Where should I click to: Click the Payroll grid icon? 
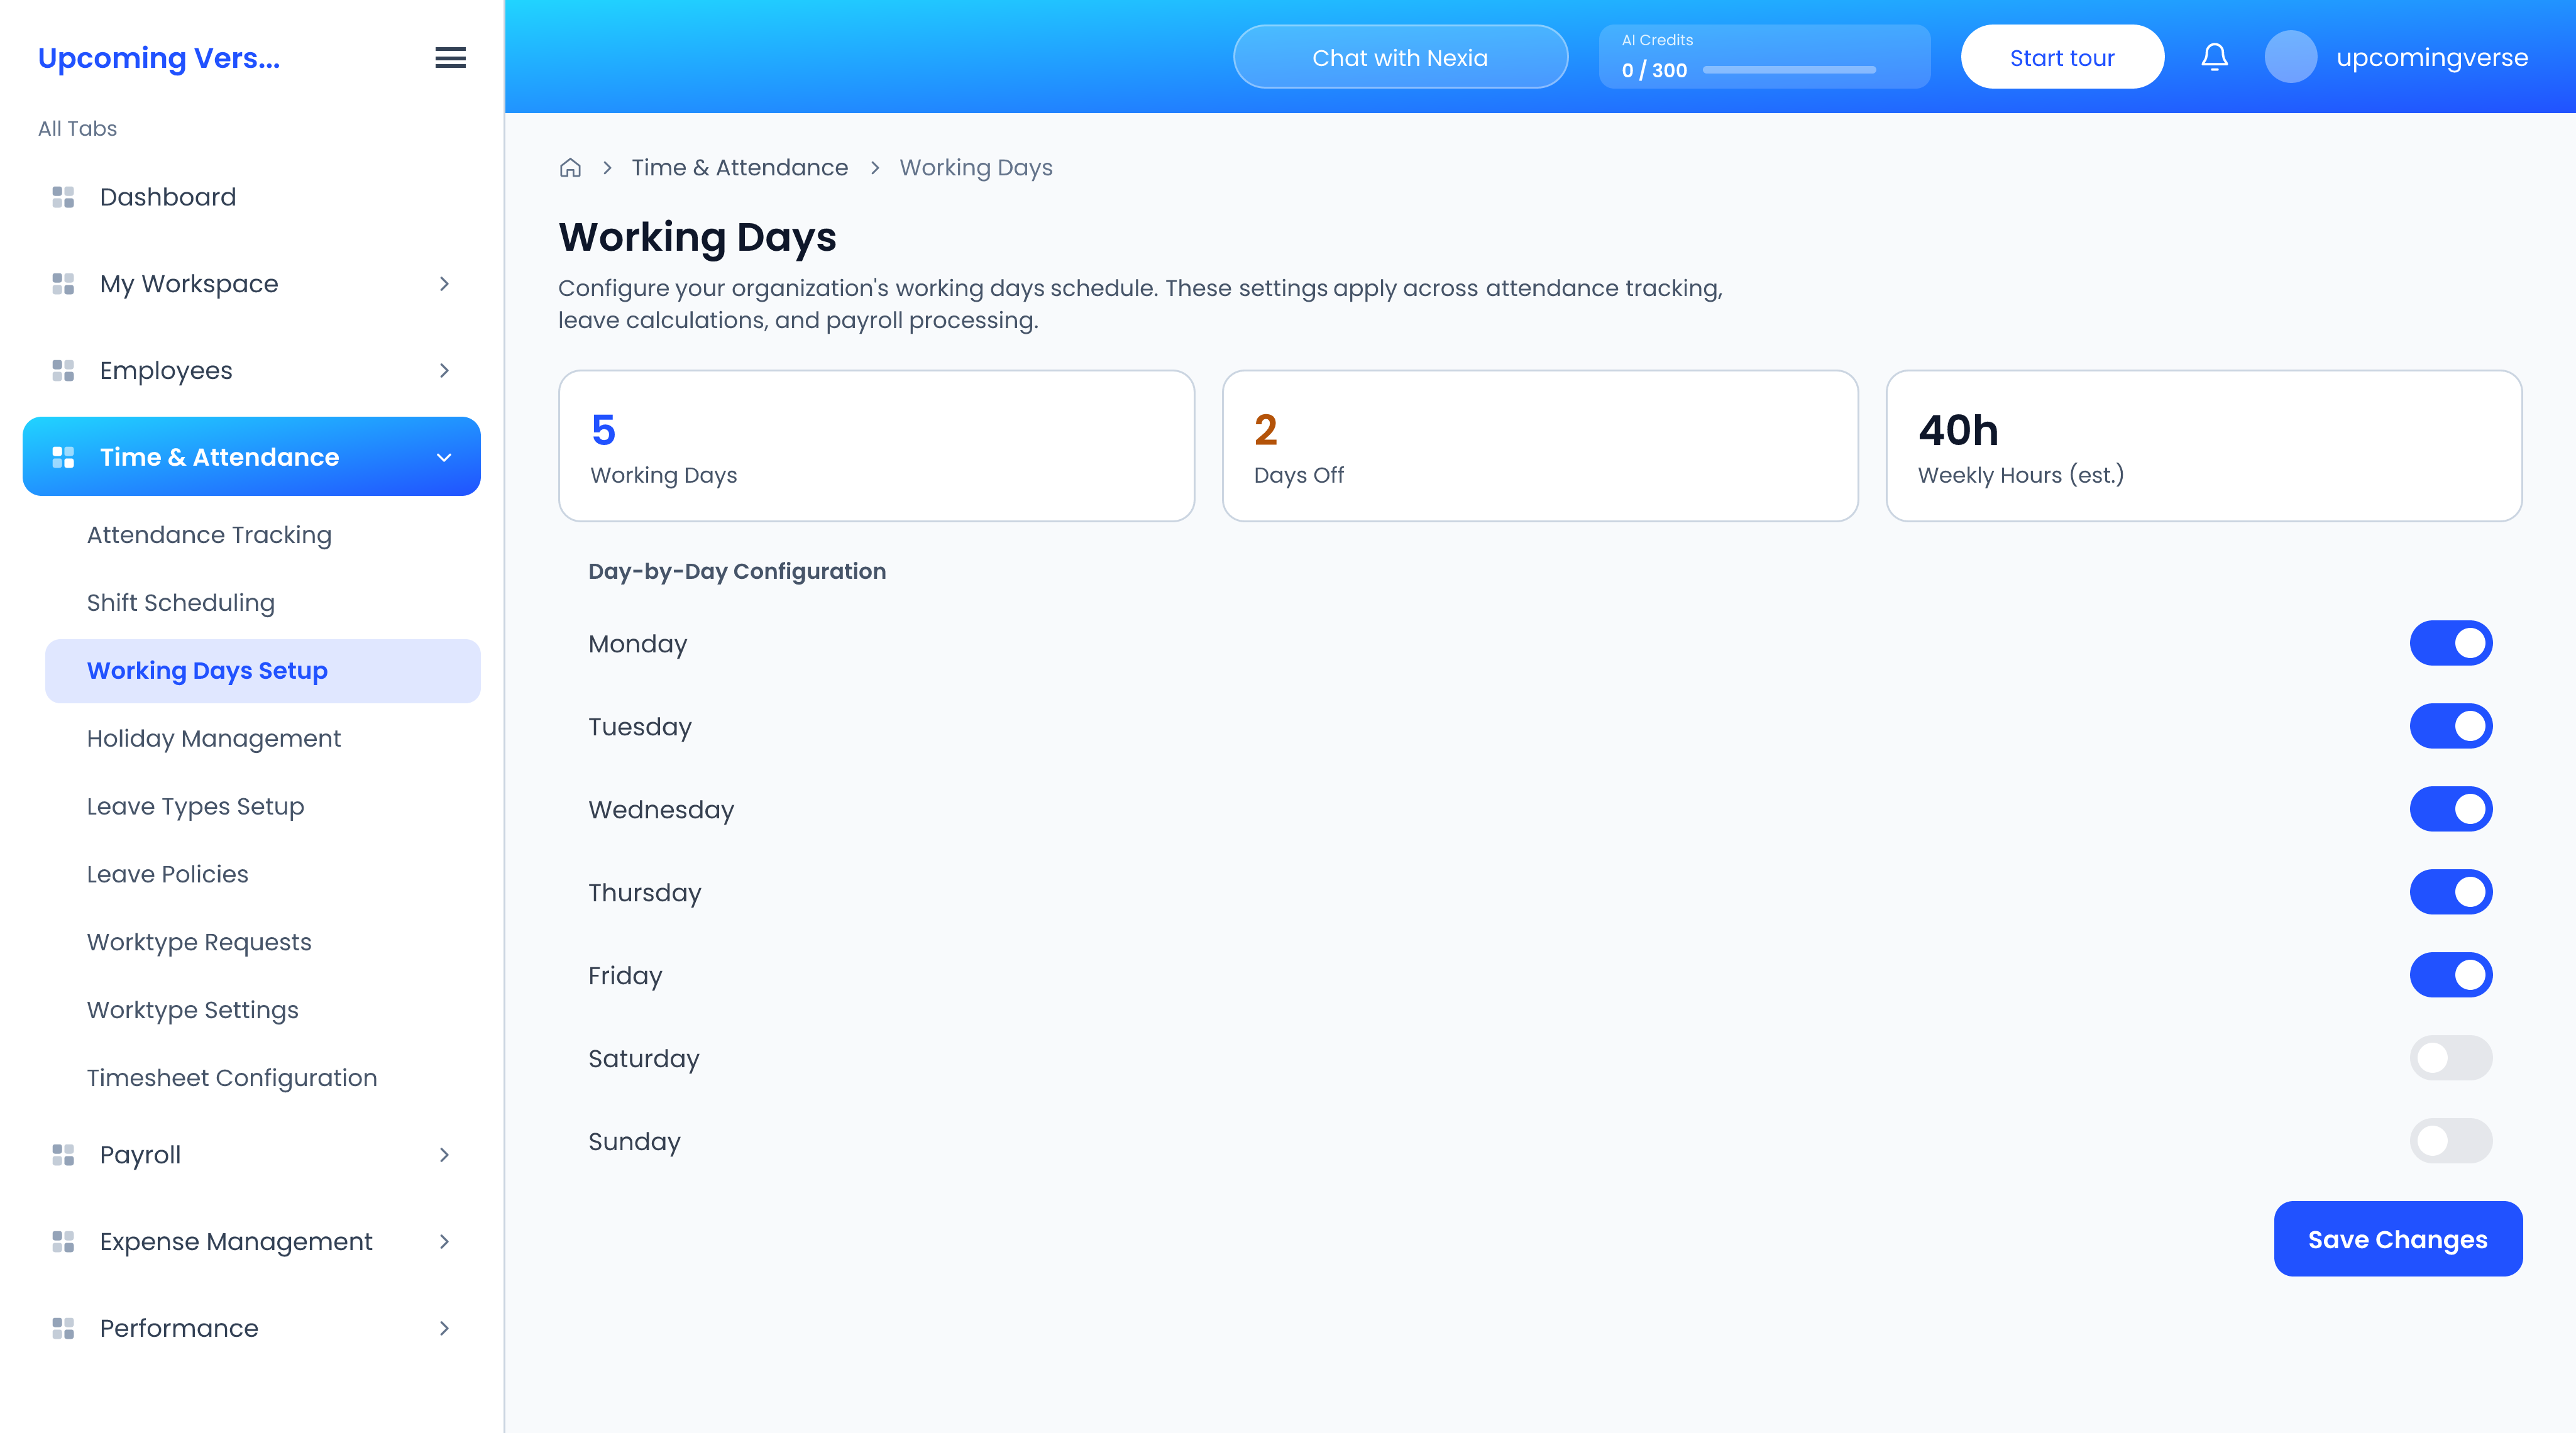click(x=63, y=1155)
